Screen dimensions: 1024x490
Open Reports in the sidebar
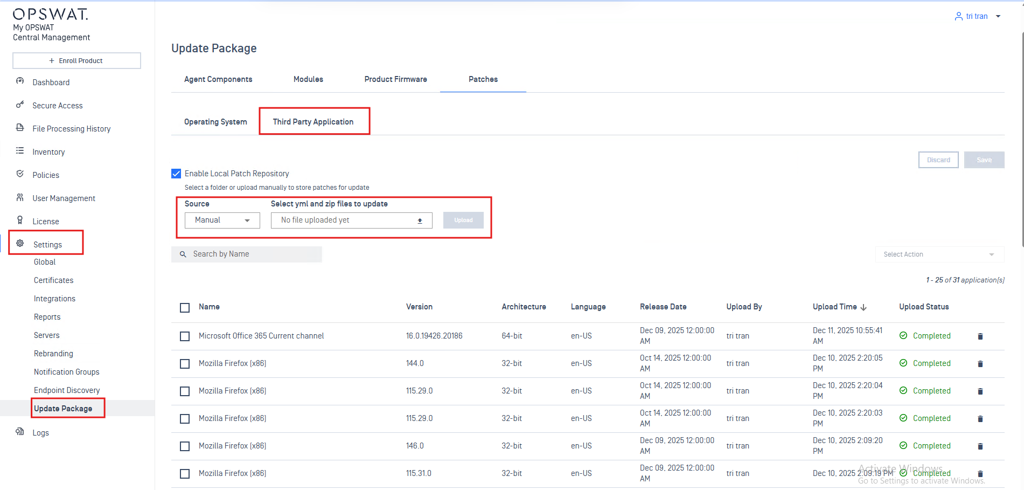tap(47, 317)
